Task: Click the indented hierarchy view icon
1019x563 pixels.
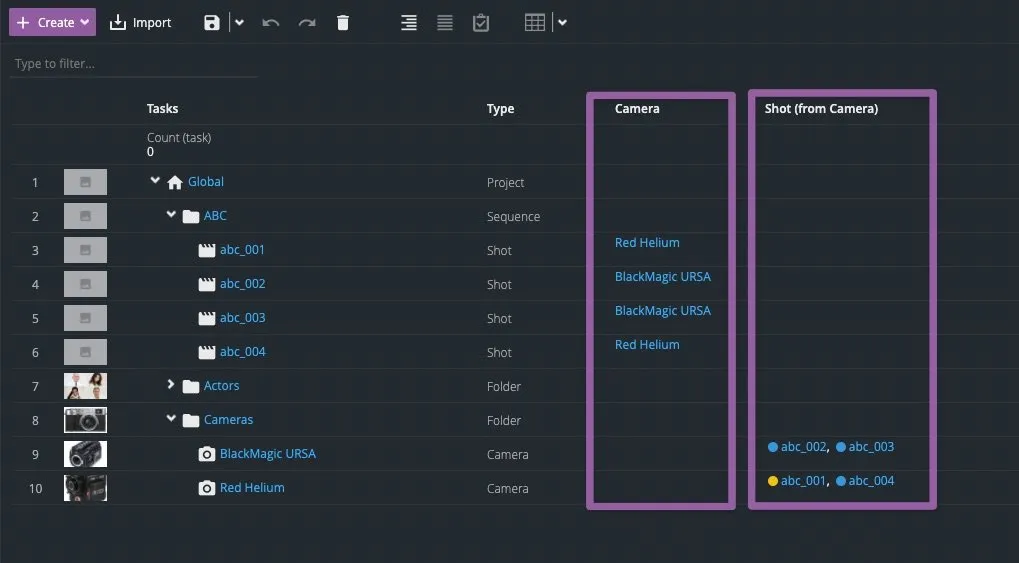Action: click(409, 22)
